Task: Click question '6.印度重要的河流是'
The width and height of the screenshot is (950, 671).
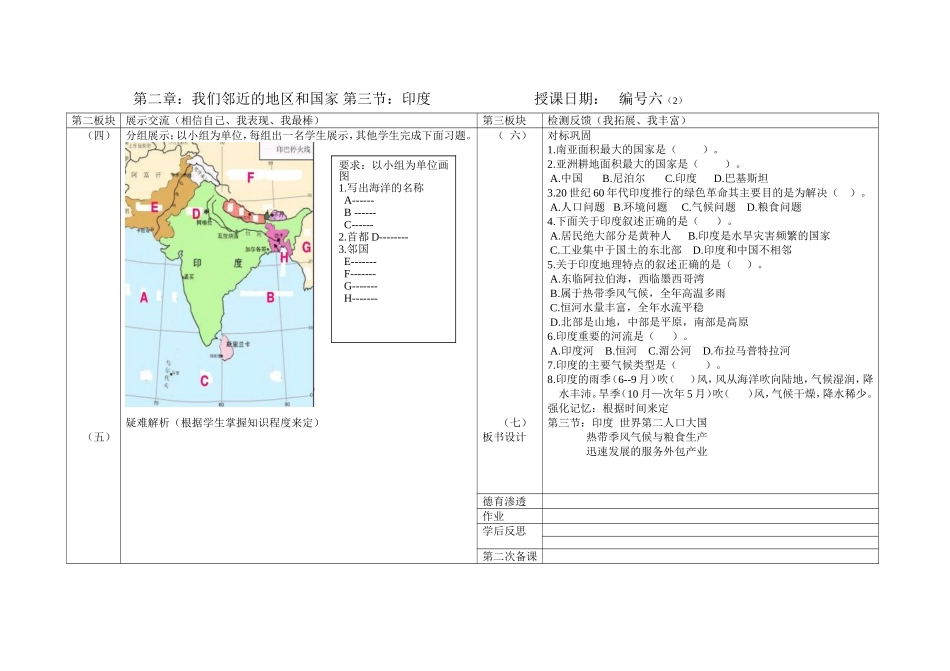Action: (618, 336)
